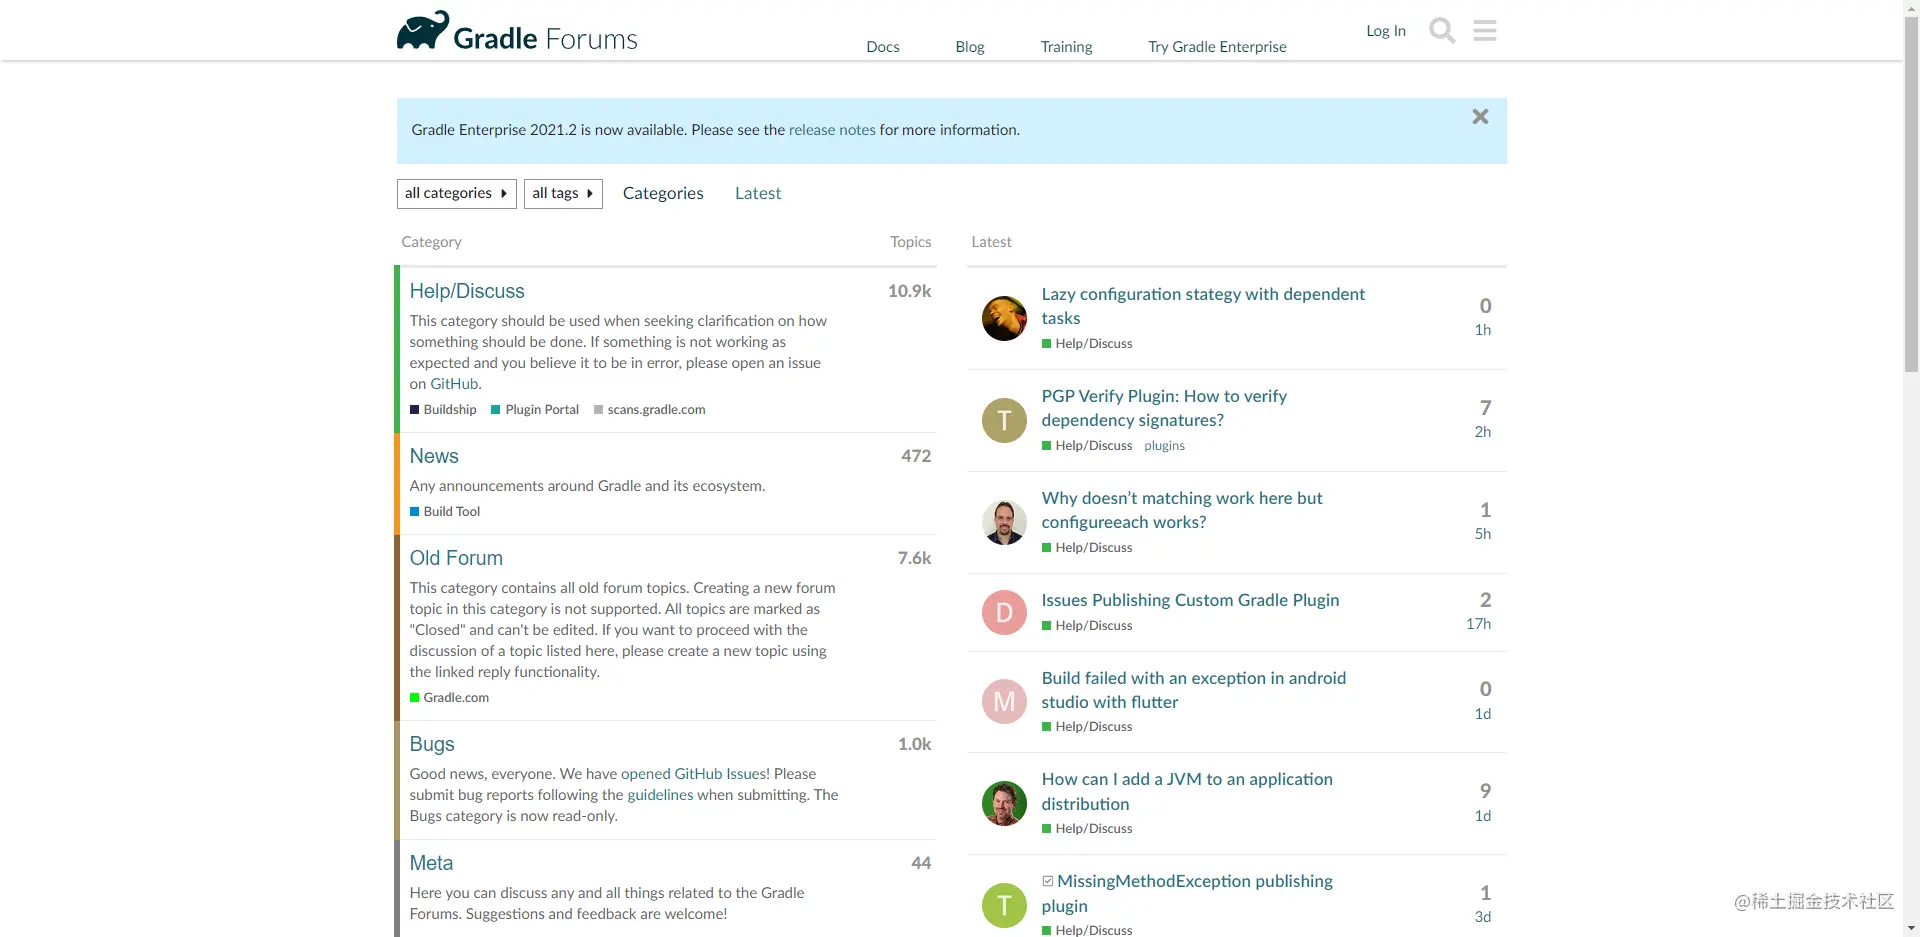
Task: Click the Gradle elephant logo icon
Action: point(422,30)
